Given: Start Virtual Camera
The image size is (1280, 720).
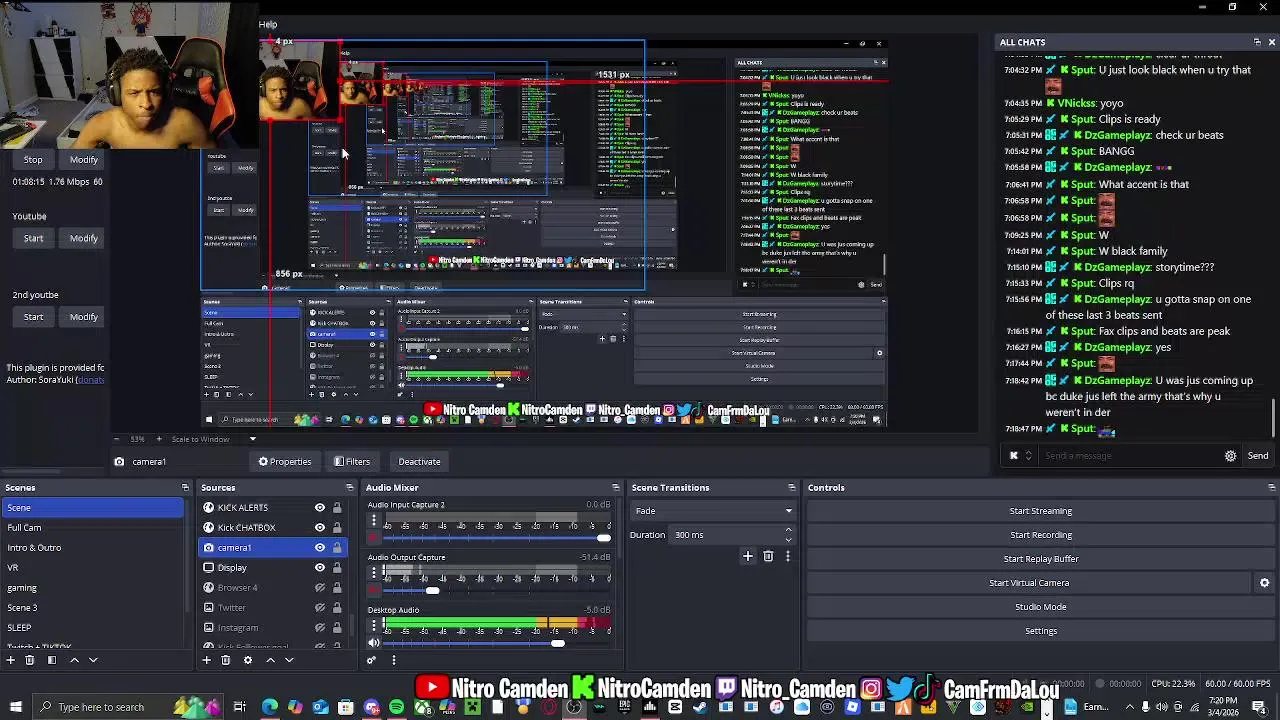Looking at the screenshot, I should tap(1029, 583).
